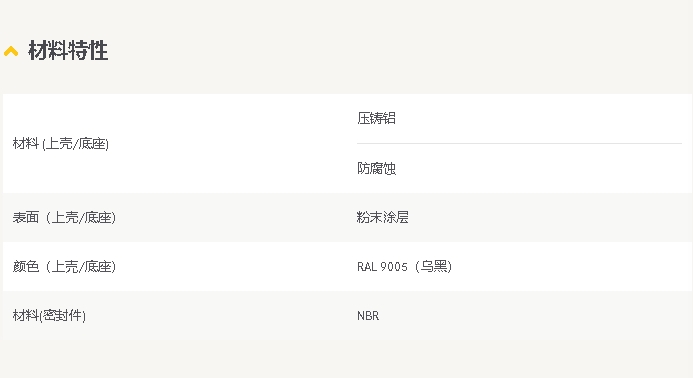The width and height of the screenshot is (693, 378).
Task: Click the 防腐蚀 property value
Action: click(x=376, y=168)
